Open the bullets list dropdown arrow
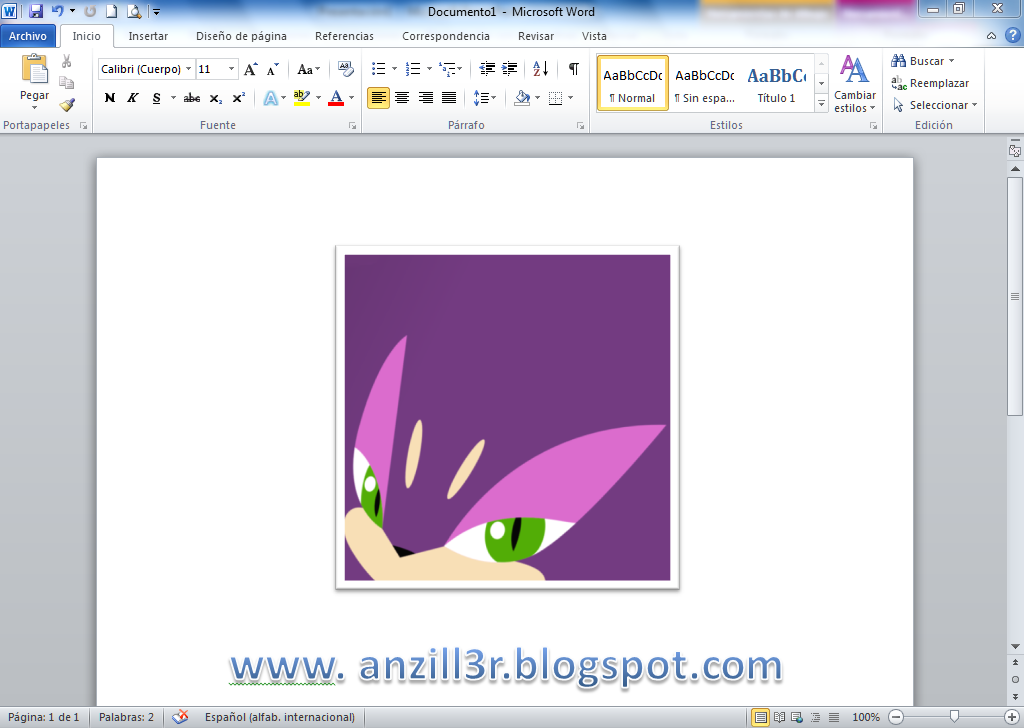The width and height of the screenshot is (1024, 728). coord(394,69)
